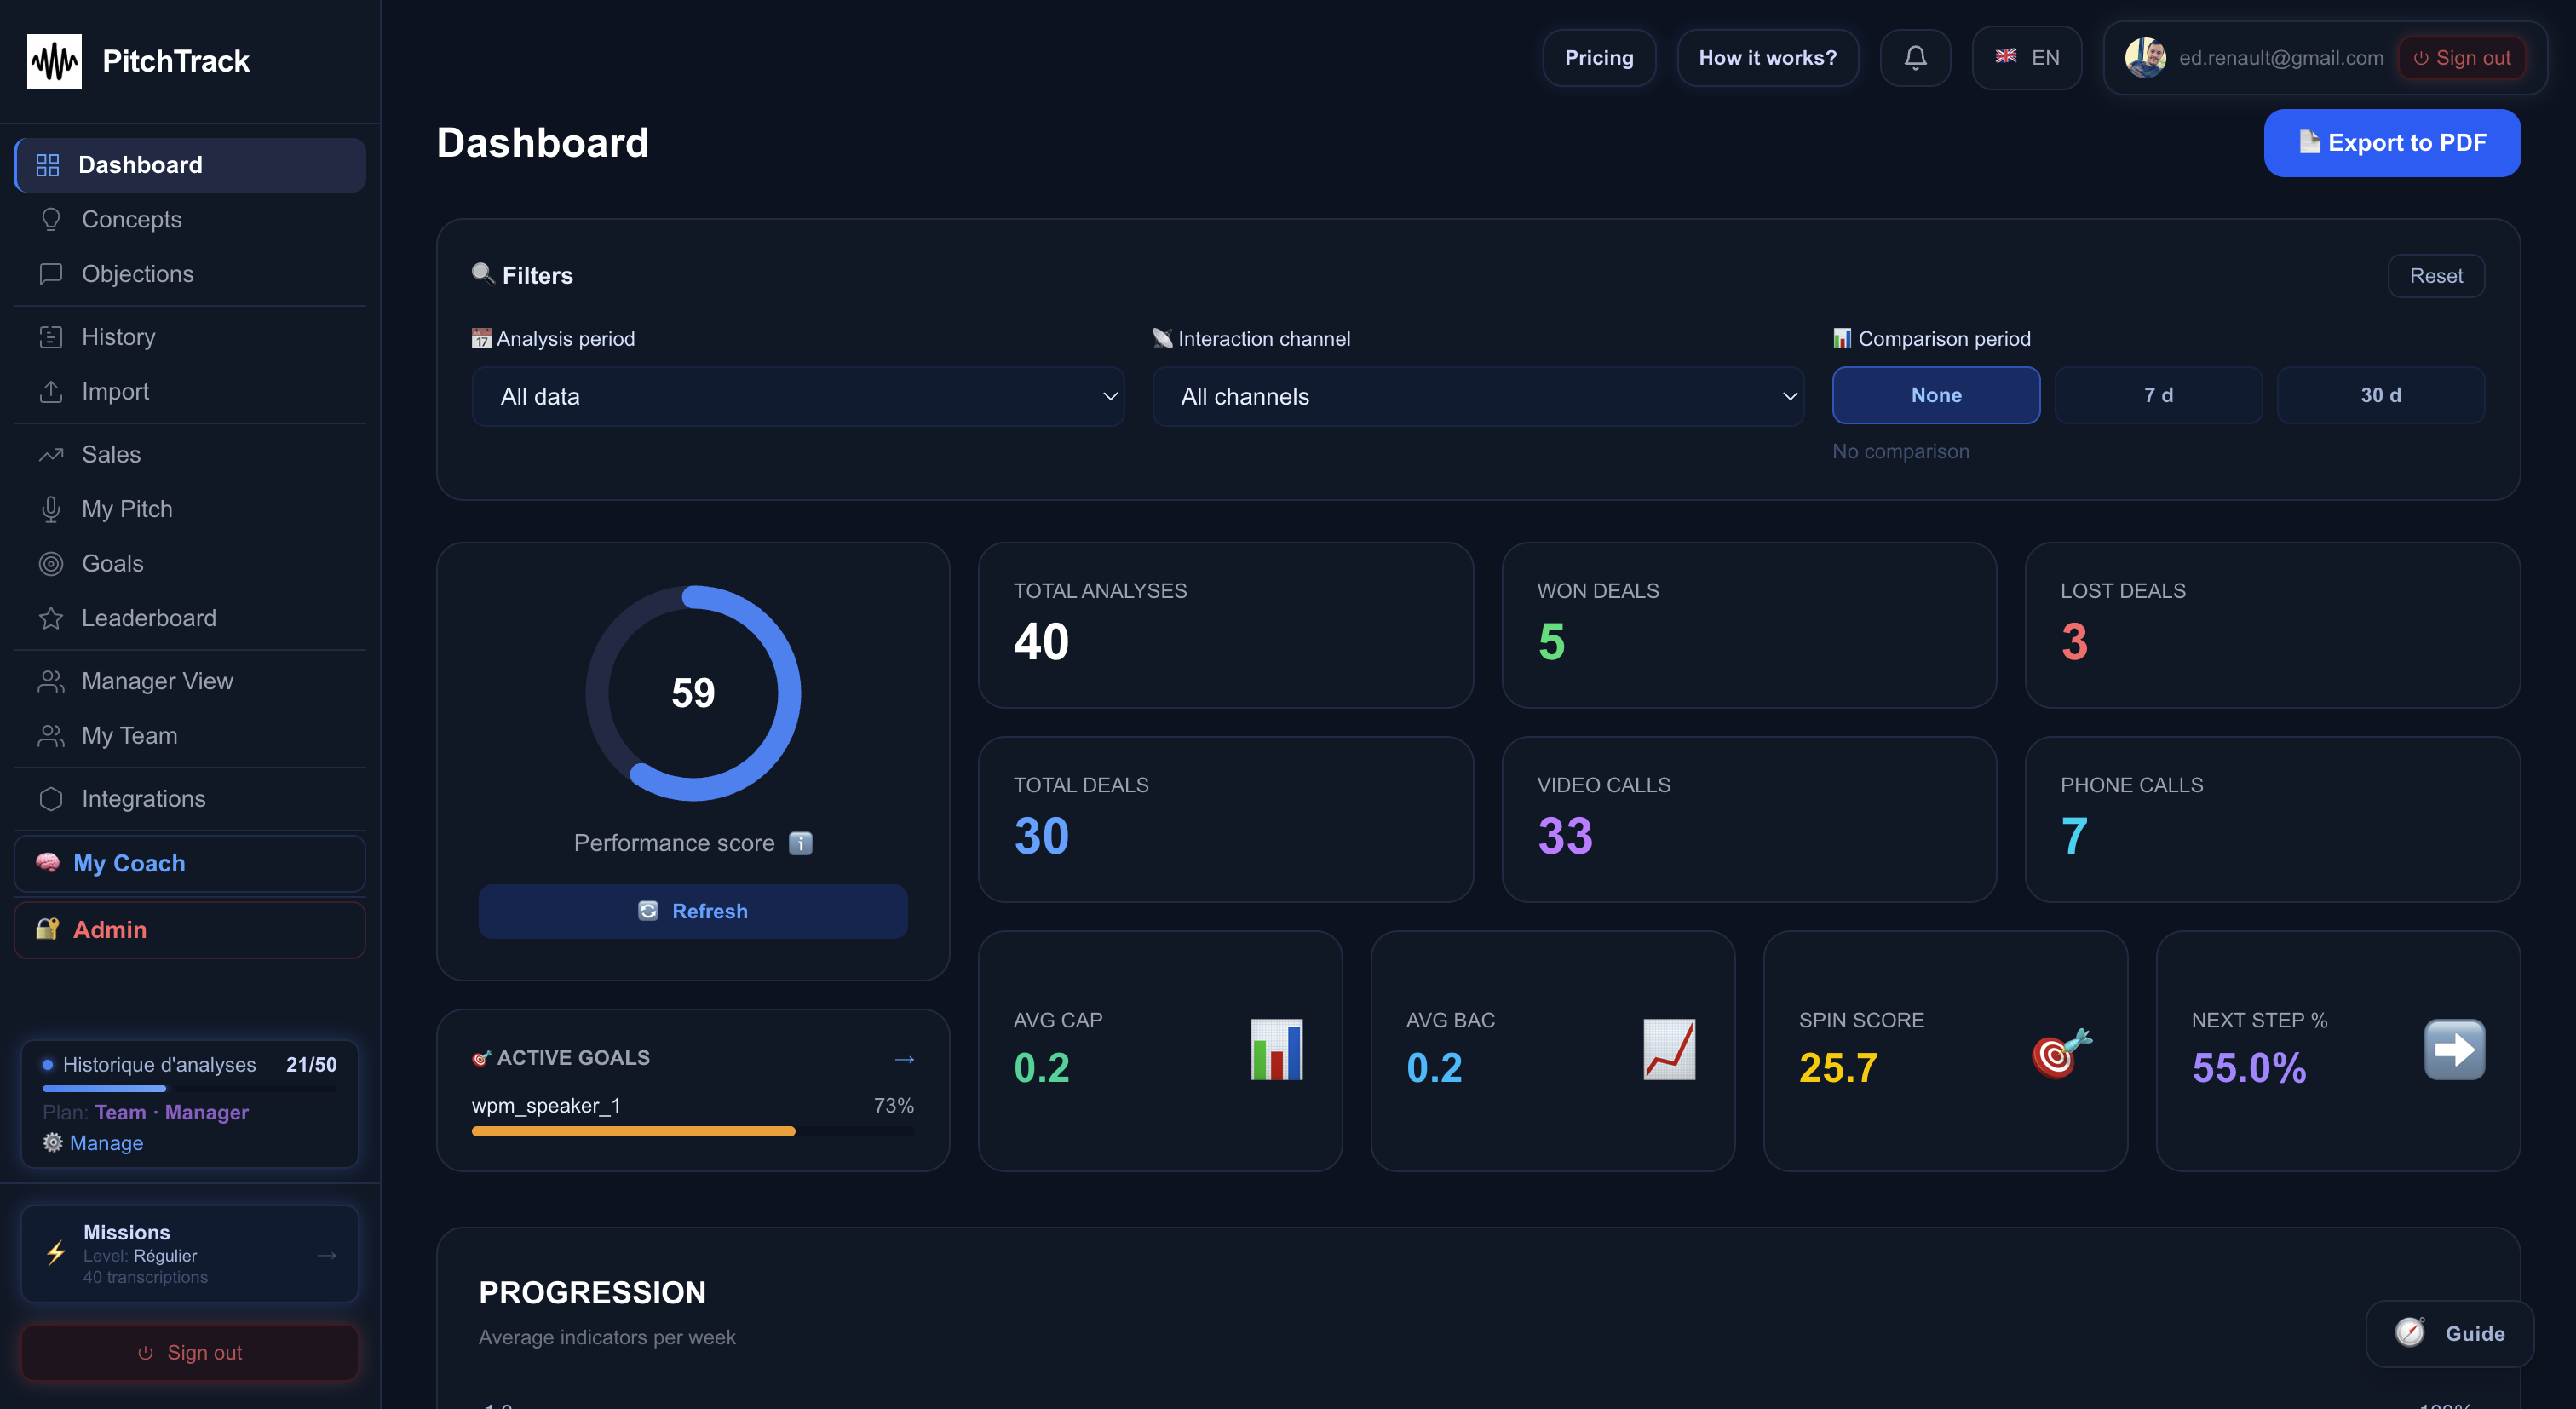
Task: Open the Interaction channel dropdown
Action: coord(1478,396)
